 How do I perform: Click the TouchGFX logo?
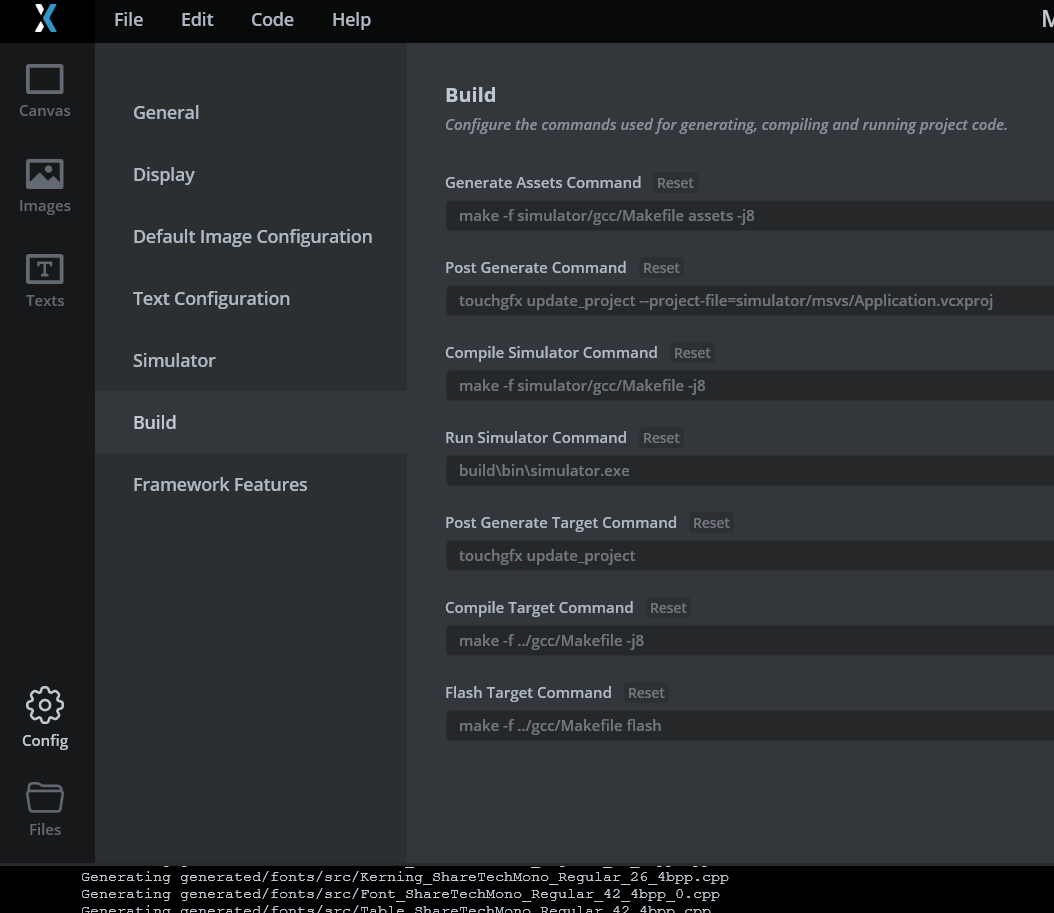pos(44,20)
